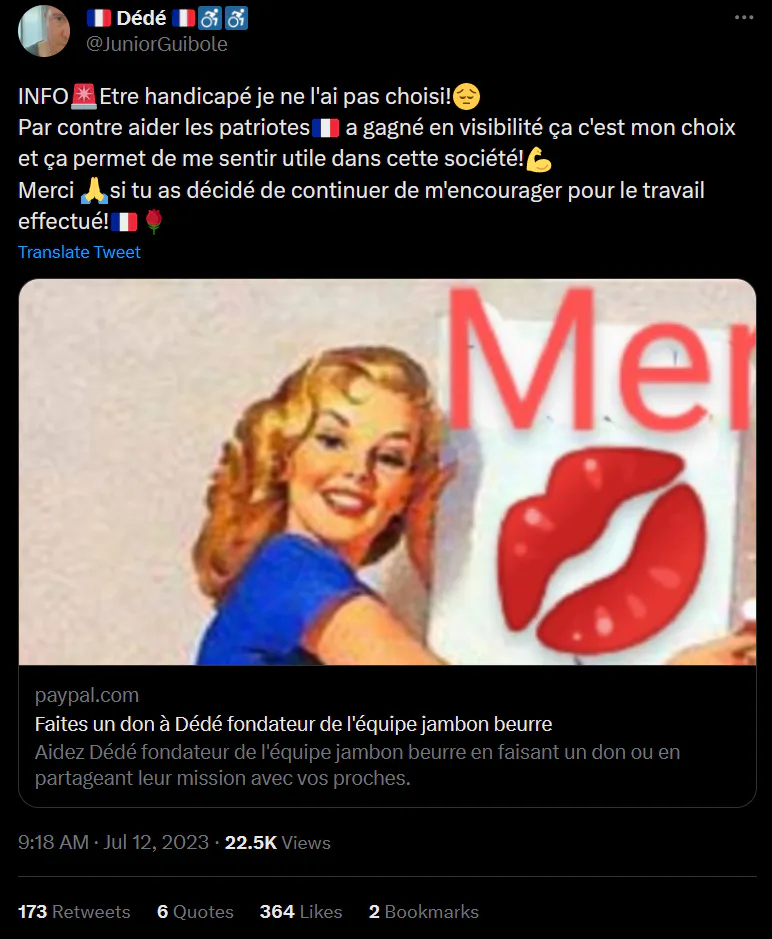Click the Dédé profile avatar picture
Image resolution: width=772 pixels, height=939 pixels.
(x=44, y=31)
